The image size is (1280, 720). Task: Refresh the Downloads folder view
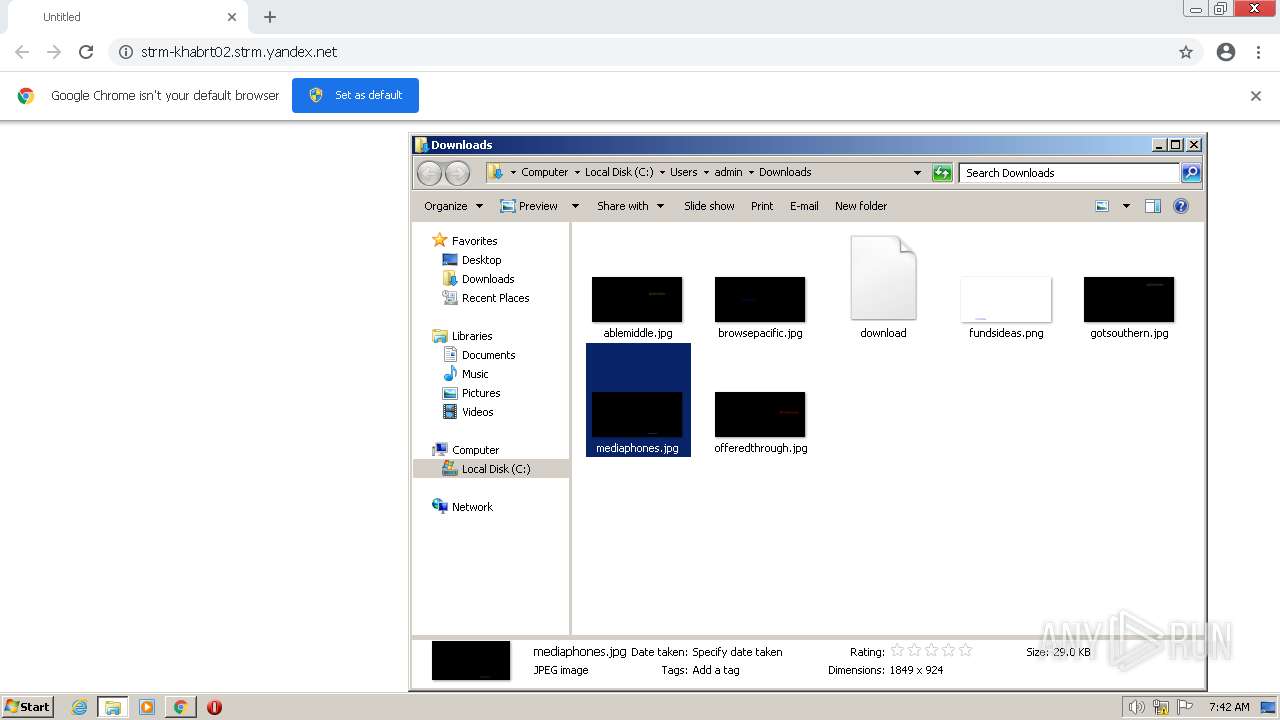tap(942, 173)
